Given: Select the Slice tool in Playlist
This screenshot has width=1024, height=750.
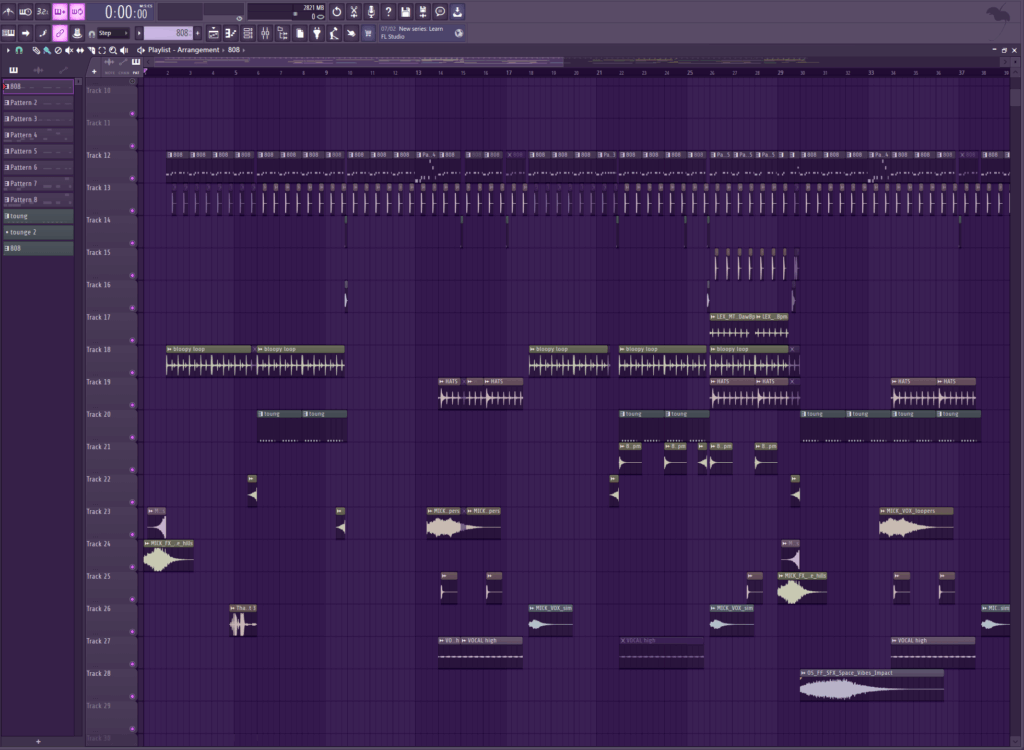Looking at the screenshot, I should click(91, 50).
